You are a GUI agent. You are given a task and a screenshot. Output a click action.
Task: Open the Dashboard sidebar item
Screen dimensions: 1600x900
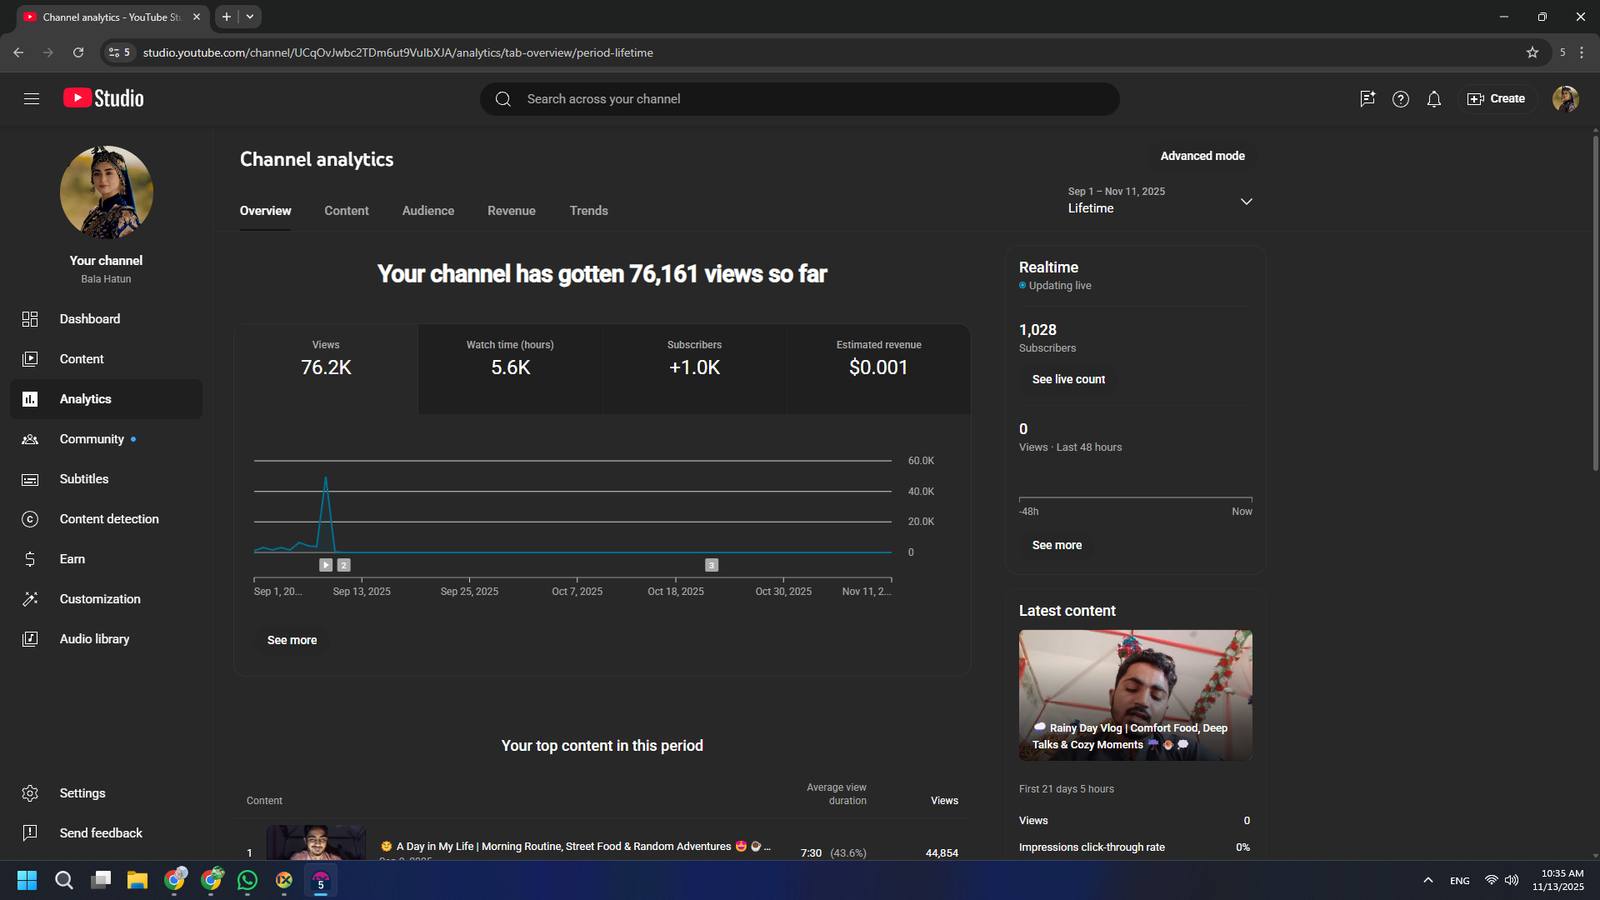pos(90,319)
